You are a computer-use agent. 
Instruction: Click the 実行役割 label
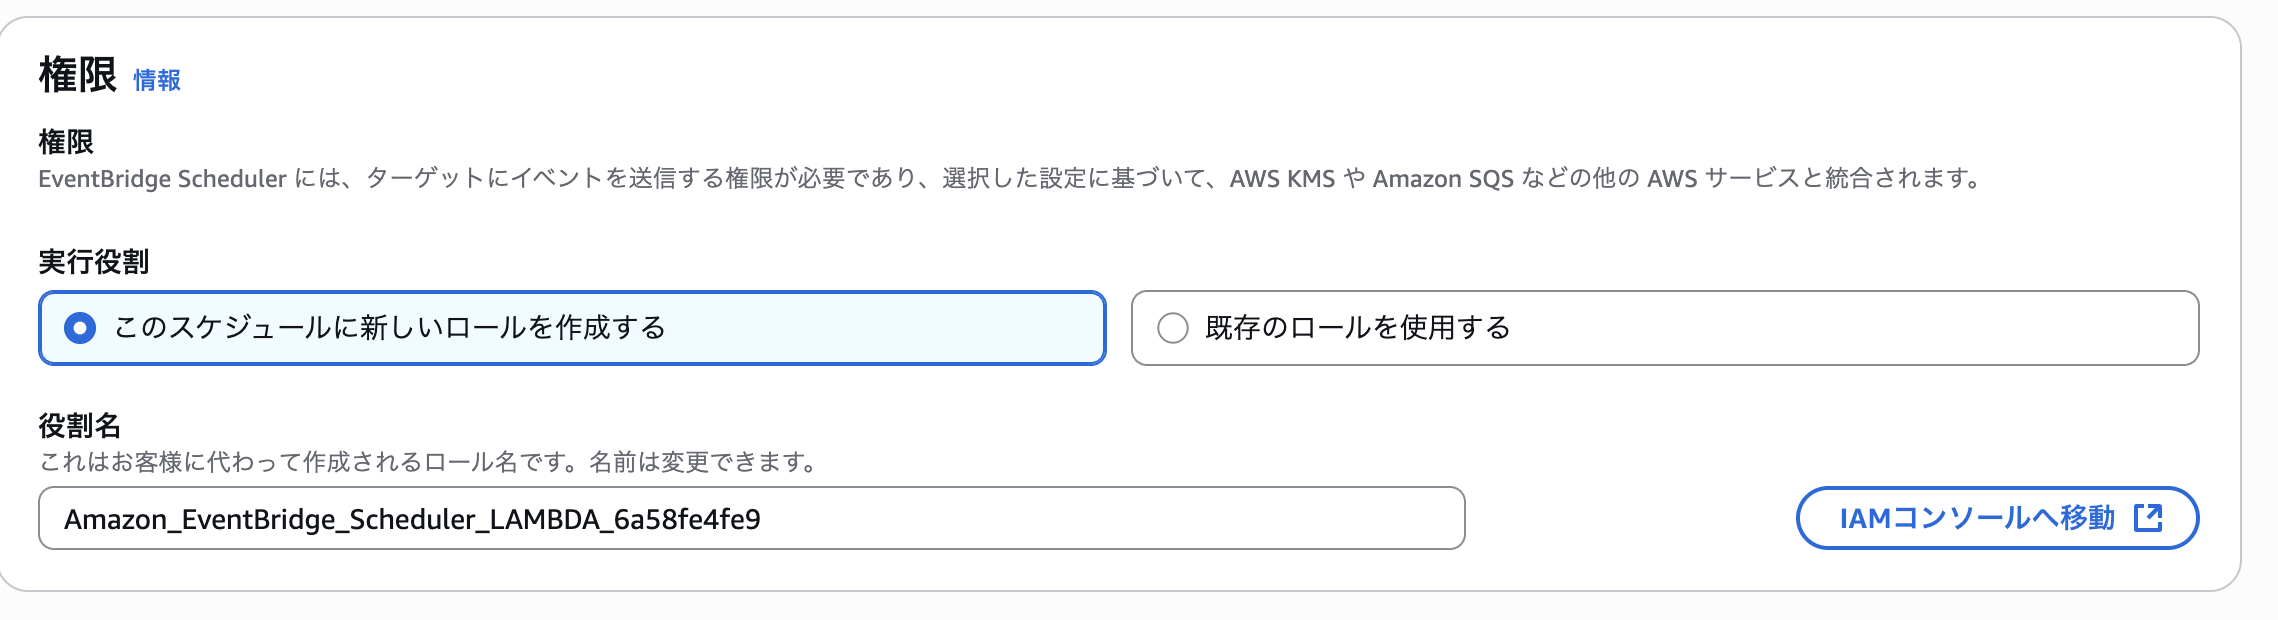[93, 262]
